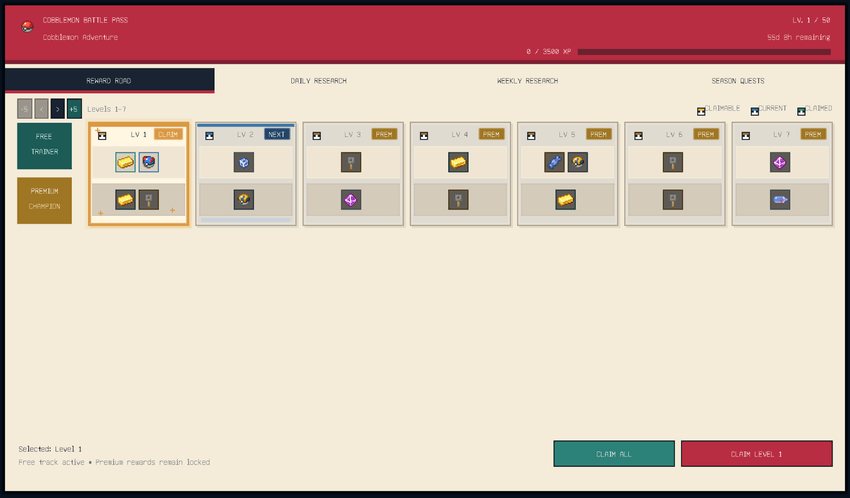Click the status icon on the LV 5 card
The height and width of the screenshot is (498, 850).
click(x=531, y=135)
